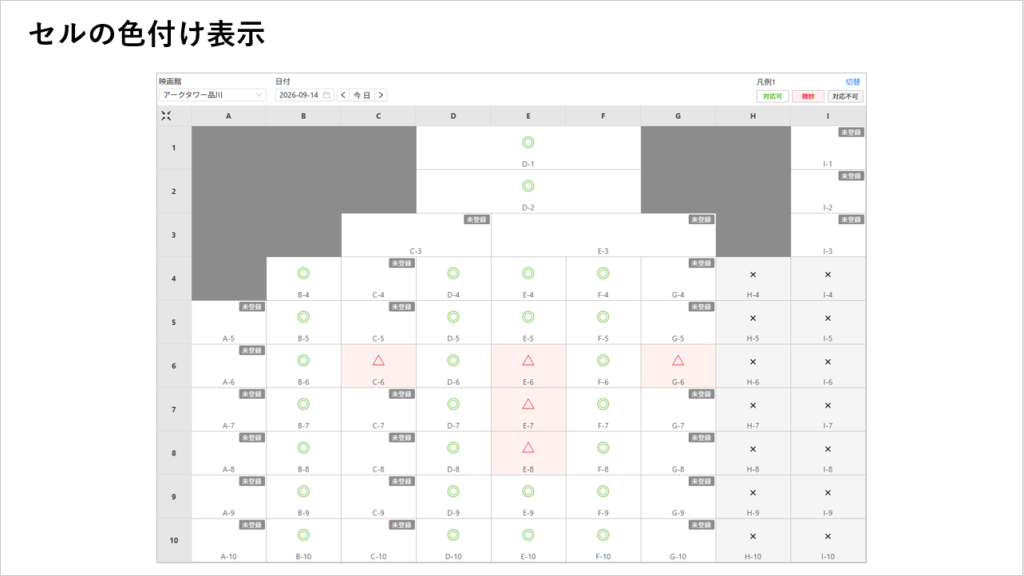Click the 未登録 badge in cell A-10
Viewport: 1024px width, 576px height.
coord(251,524)
